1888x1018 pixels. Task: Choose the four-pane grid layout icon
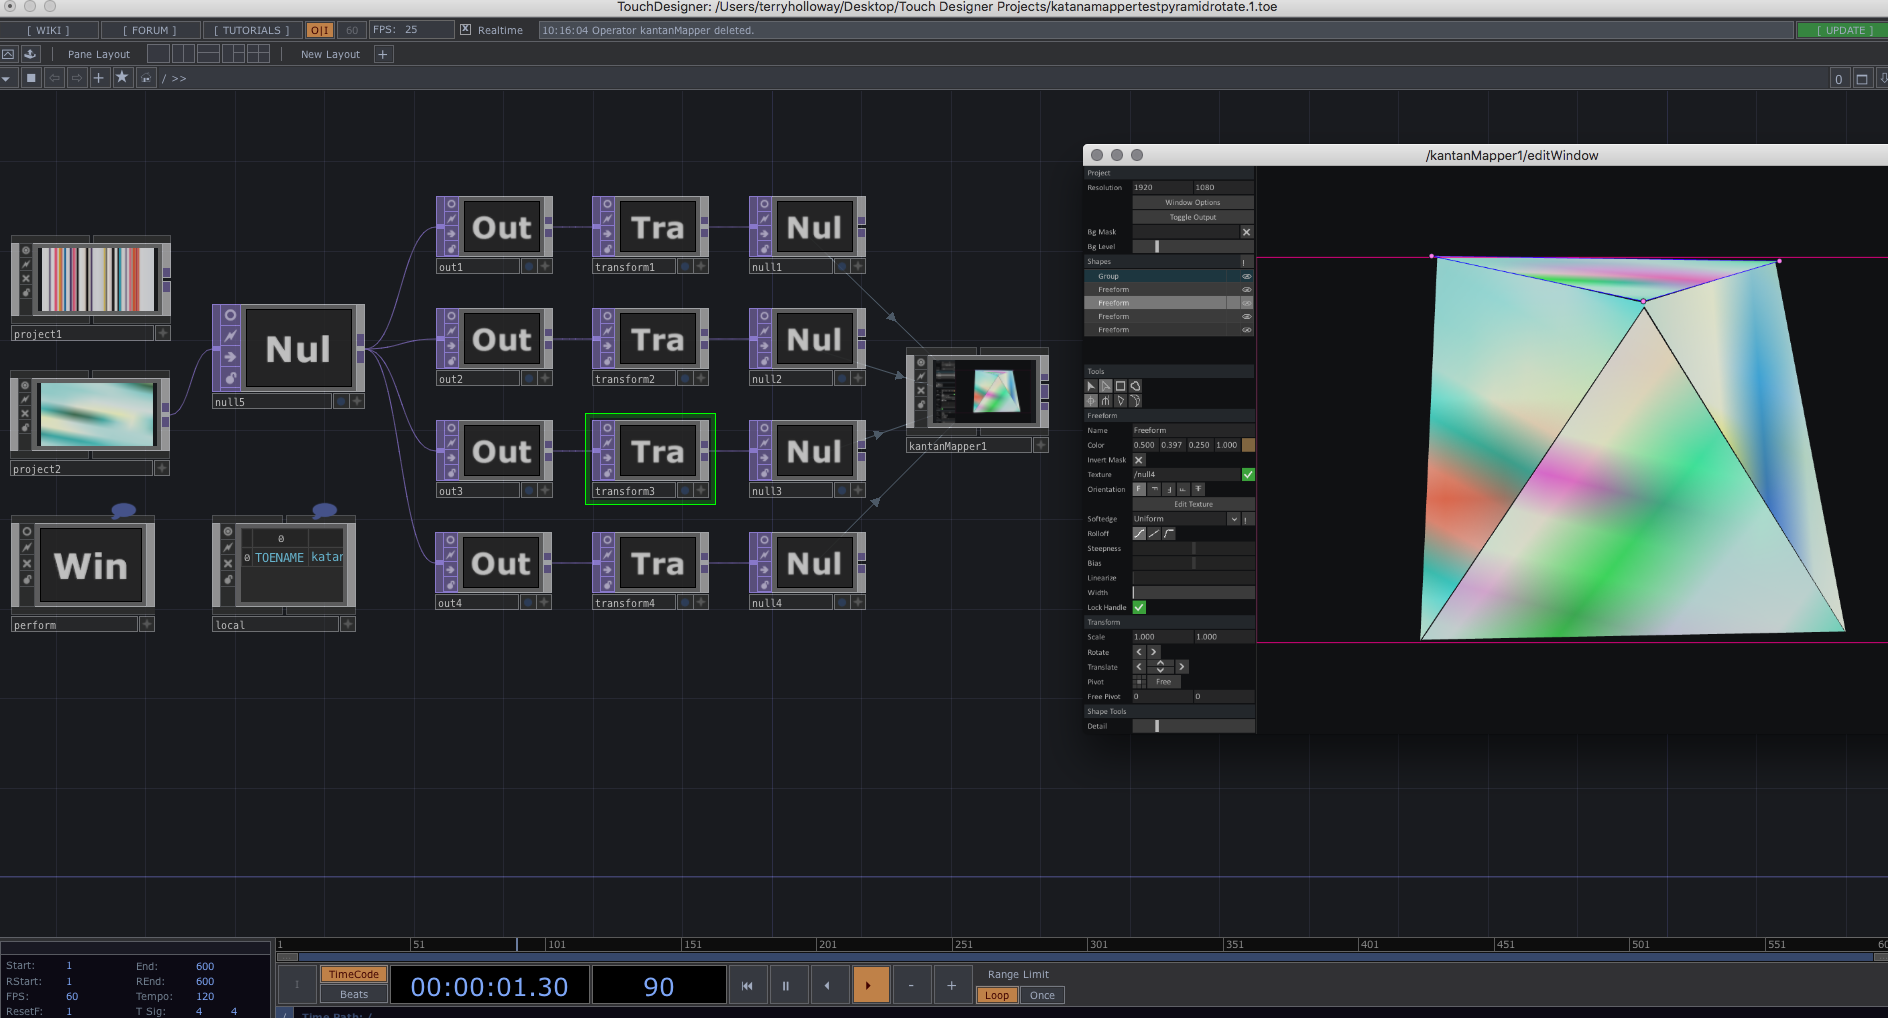point(258,54)
